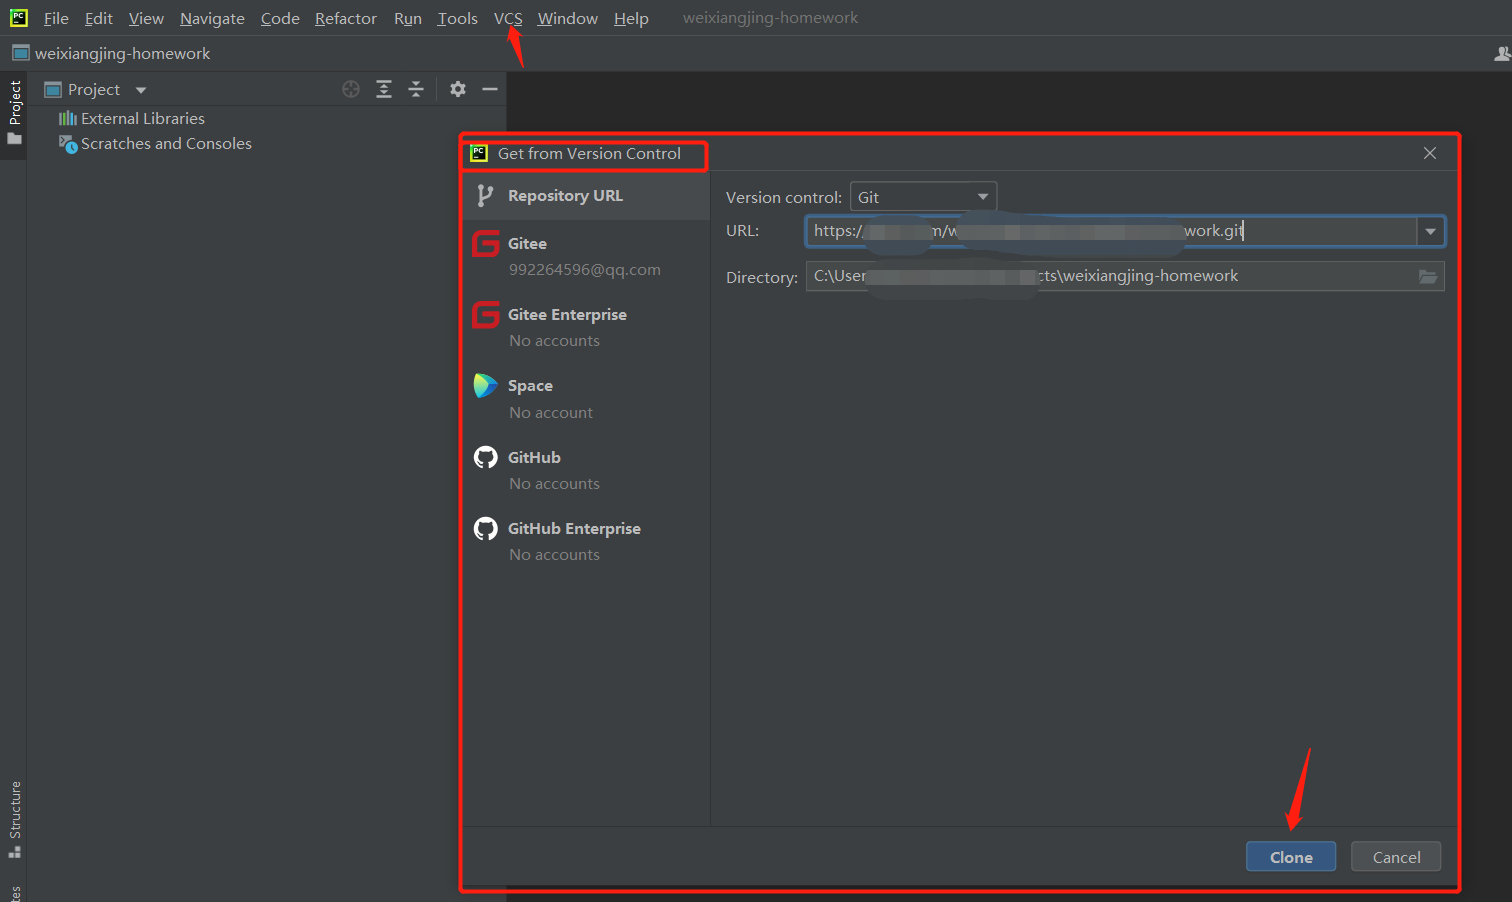Viewport: 1512px width, 902px height.
Task: Open Project panel settings gear
Action: 458,89
